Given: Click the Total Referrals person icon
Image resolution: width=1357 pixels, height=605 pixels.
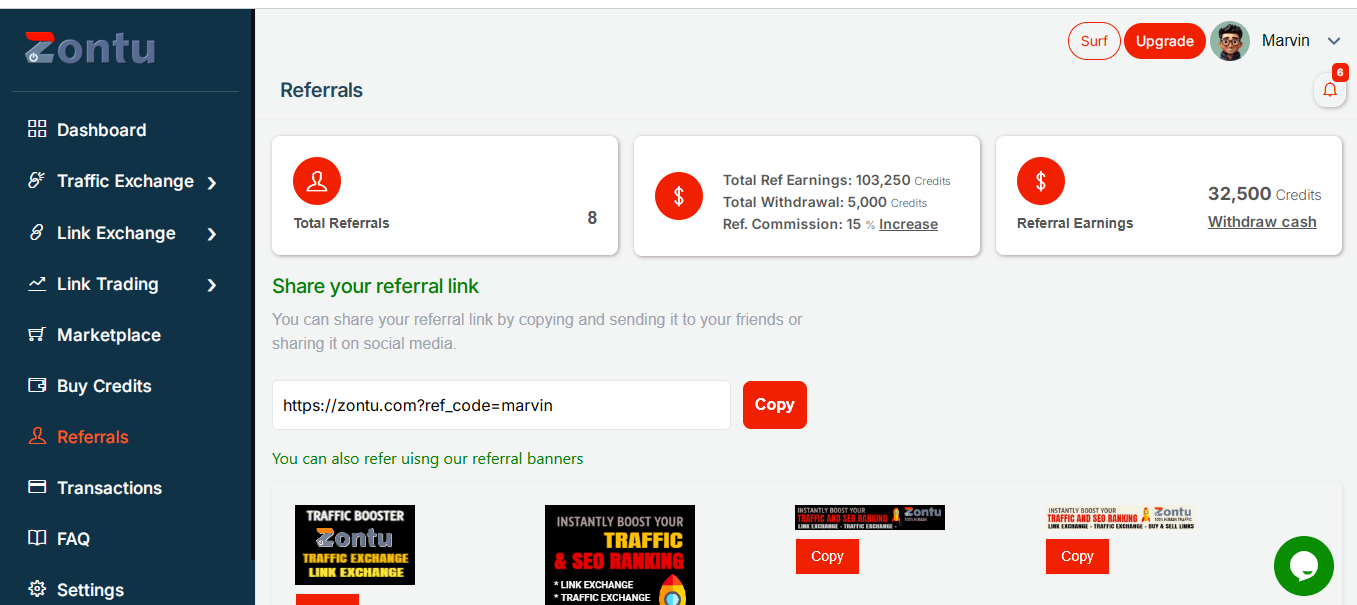Looking at the screenshot, I should 317,181.
